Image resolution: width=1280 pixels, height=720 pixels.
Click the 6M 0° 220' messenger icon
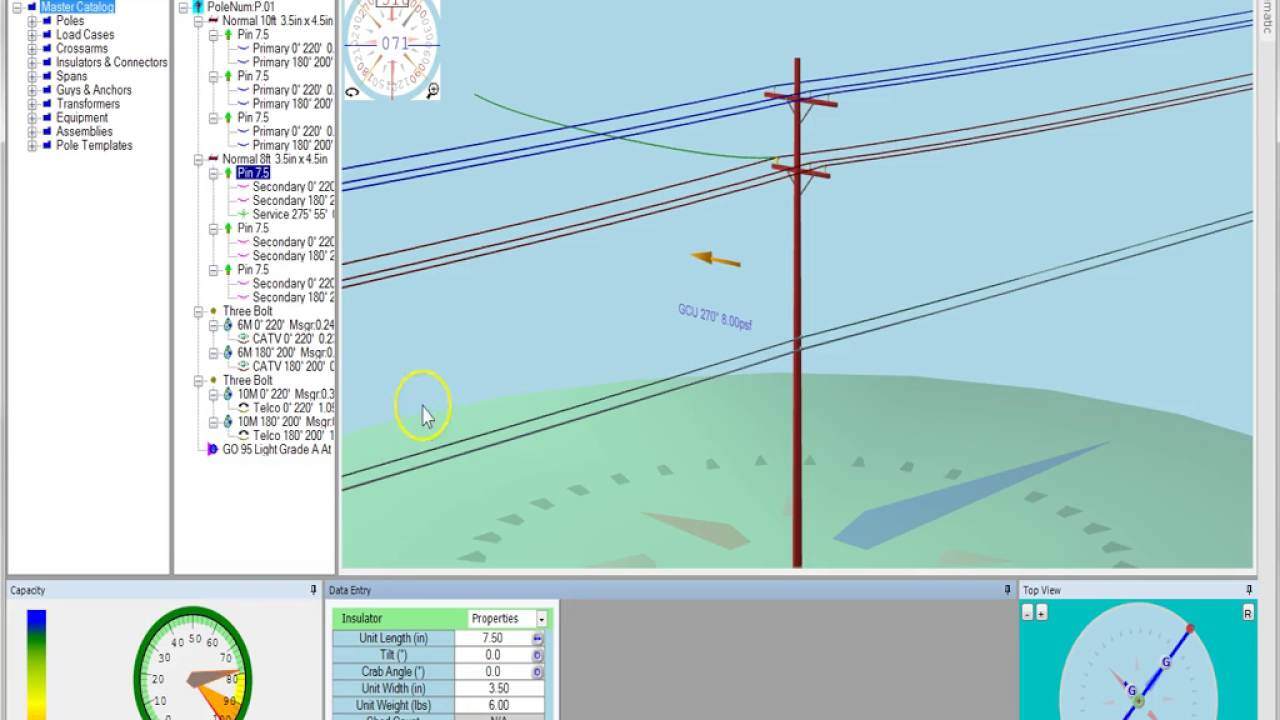[x=228, y=325]
